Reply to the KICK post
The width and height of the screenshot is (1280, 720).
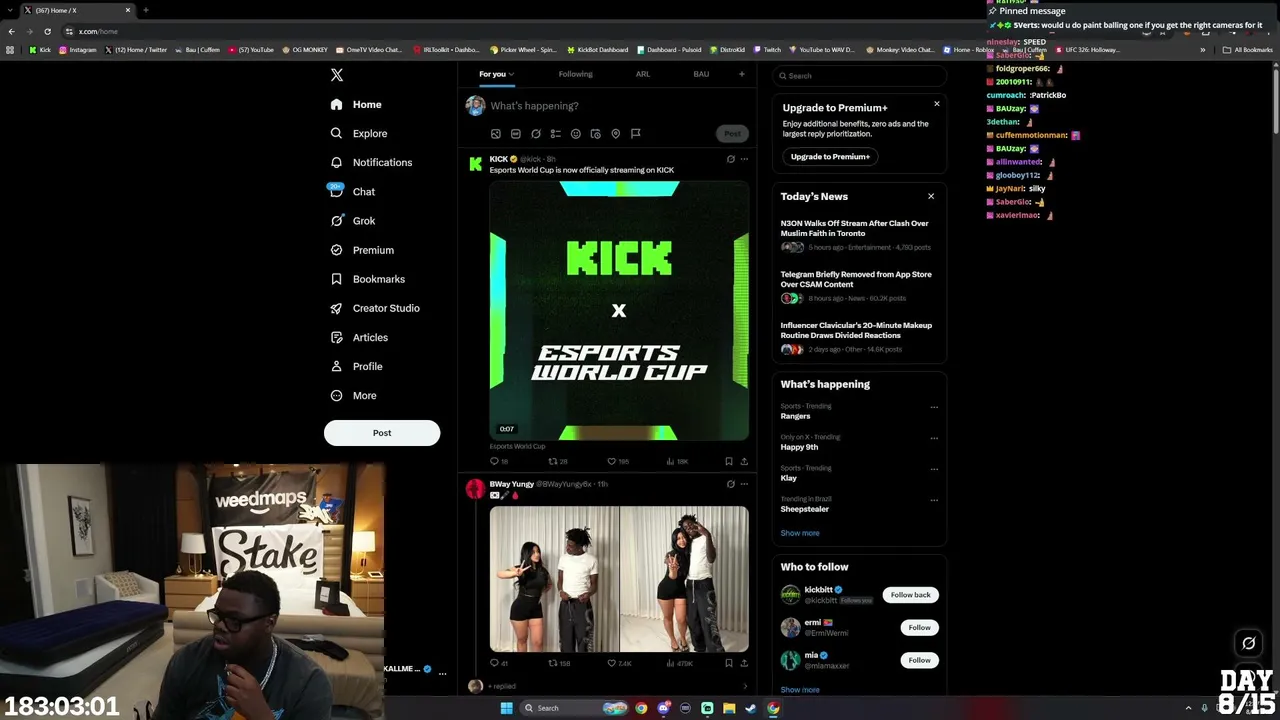tap(498, 461)
